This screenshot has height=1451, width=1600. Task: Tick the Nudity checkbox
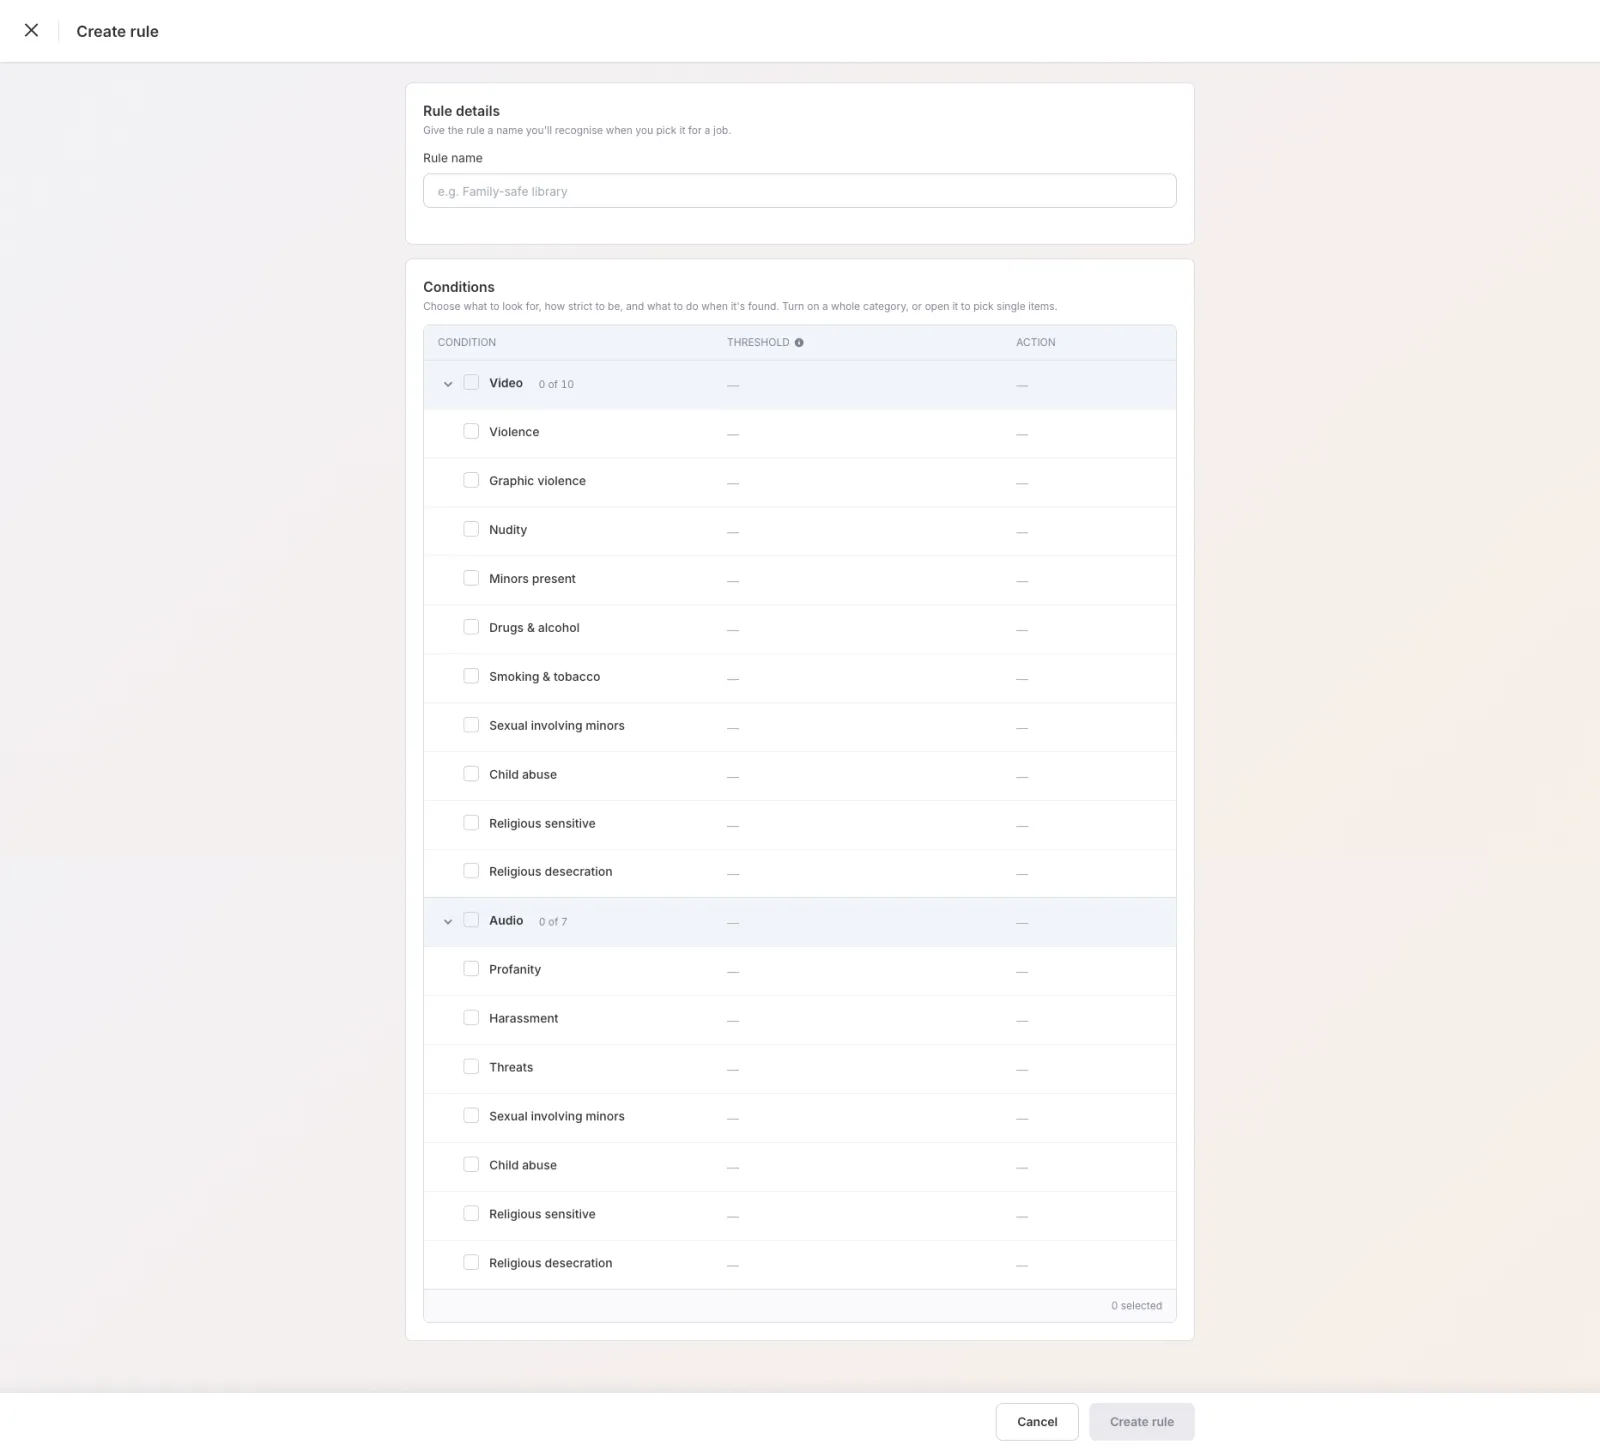click(471, 529)
